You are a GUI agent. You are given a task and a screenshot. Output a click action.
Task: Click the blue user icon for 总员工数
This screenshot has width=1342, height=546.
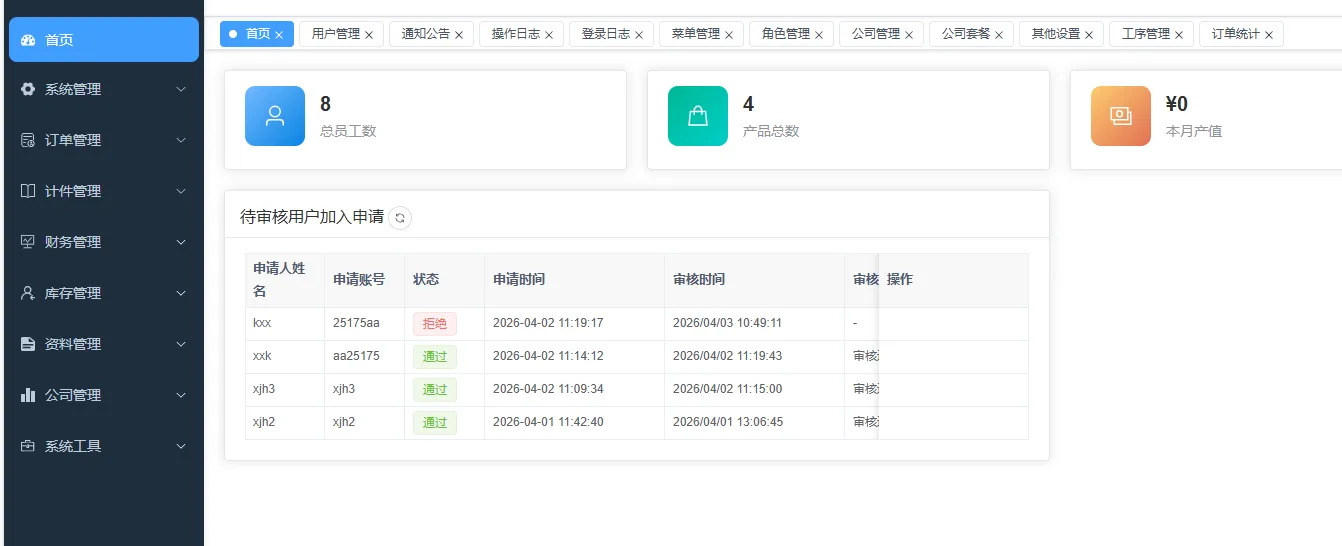pyautogui.click(x=275, y=116)
